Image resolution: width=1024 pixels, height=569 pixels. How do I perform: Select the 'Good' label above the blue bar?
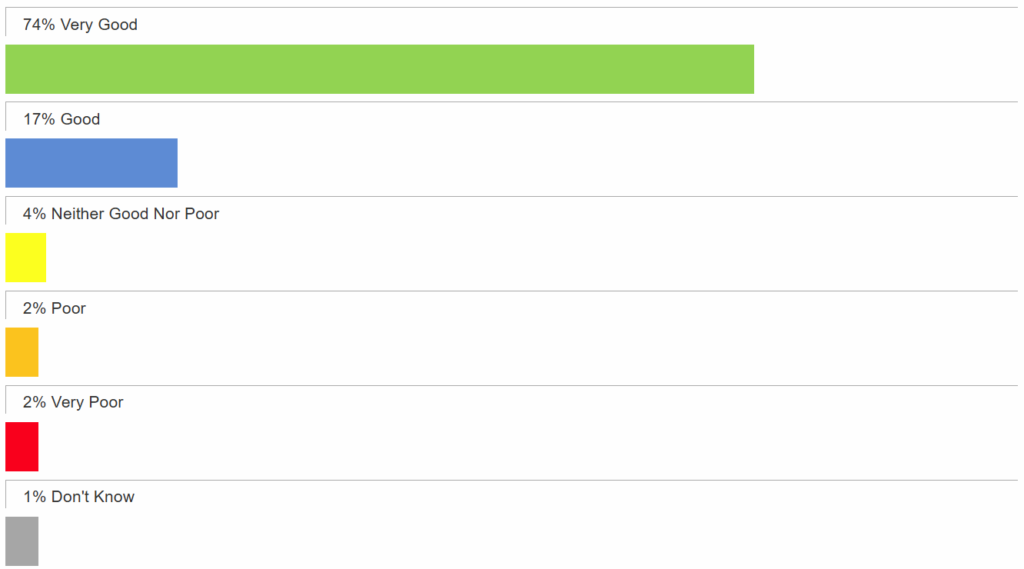pos(80,119)
